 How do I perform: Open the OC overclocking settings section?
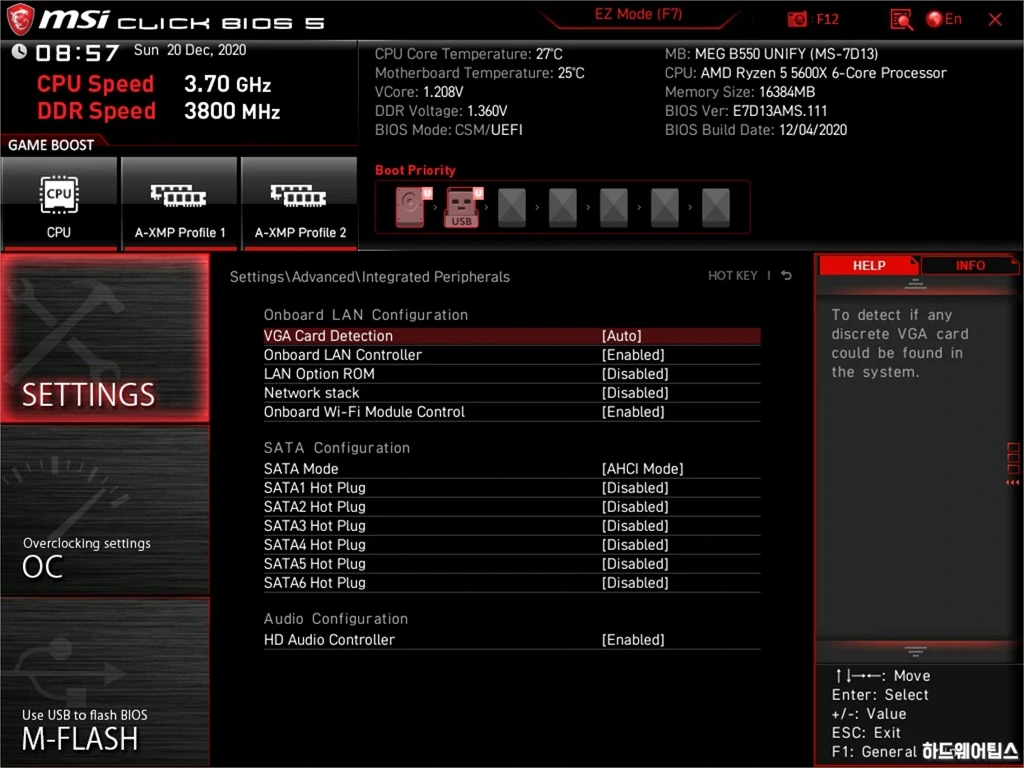105,511
